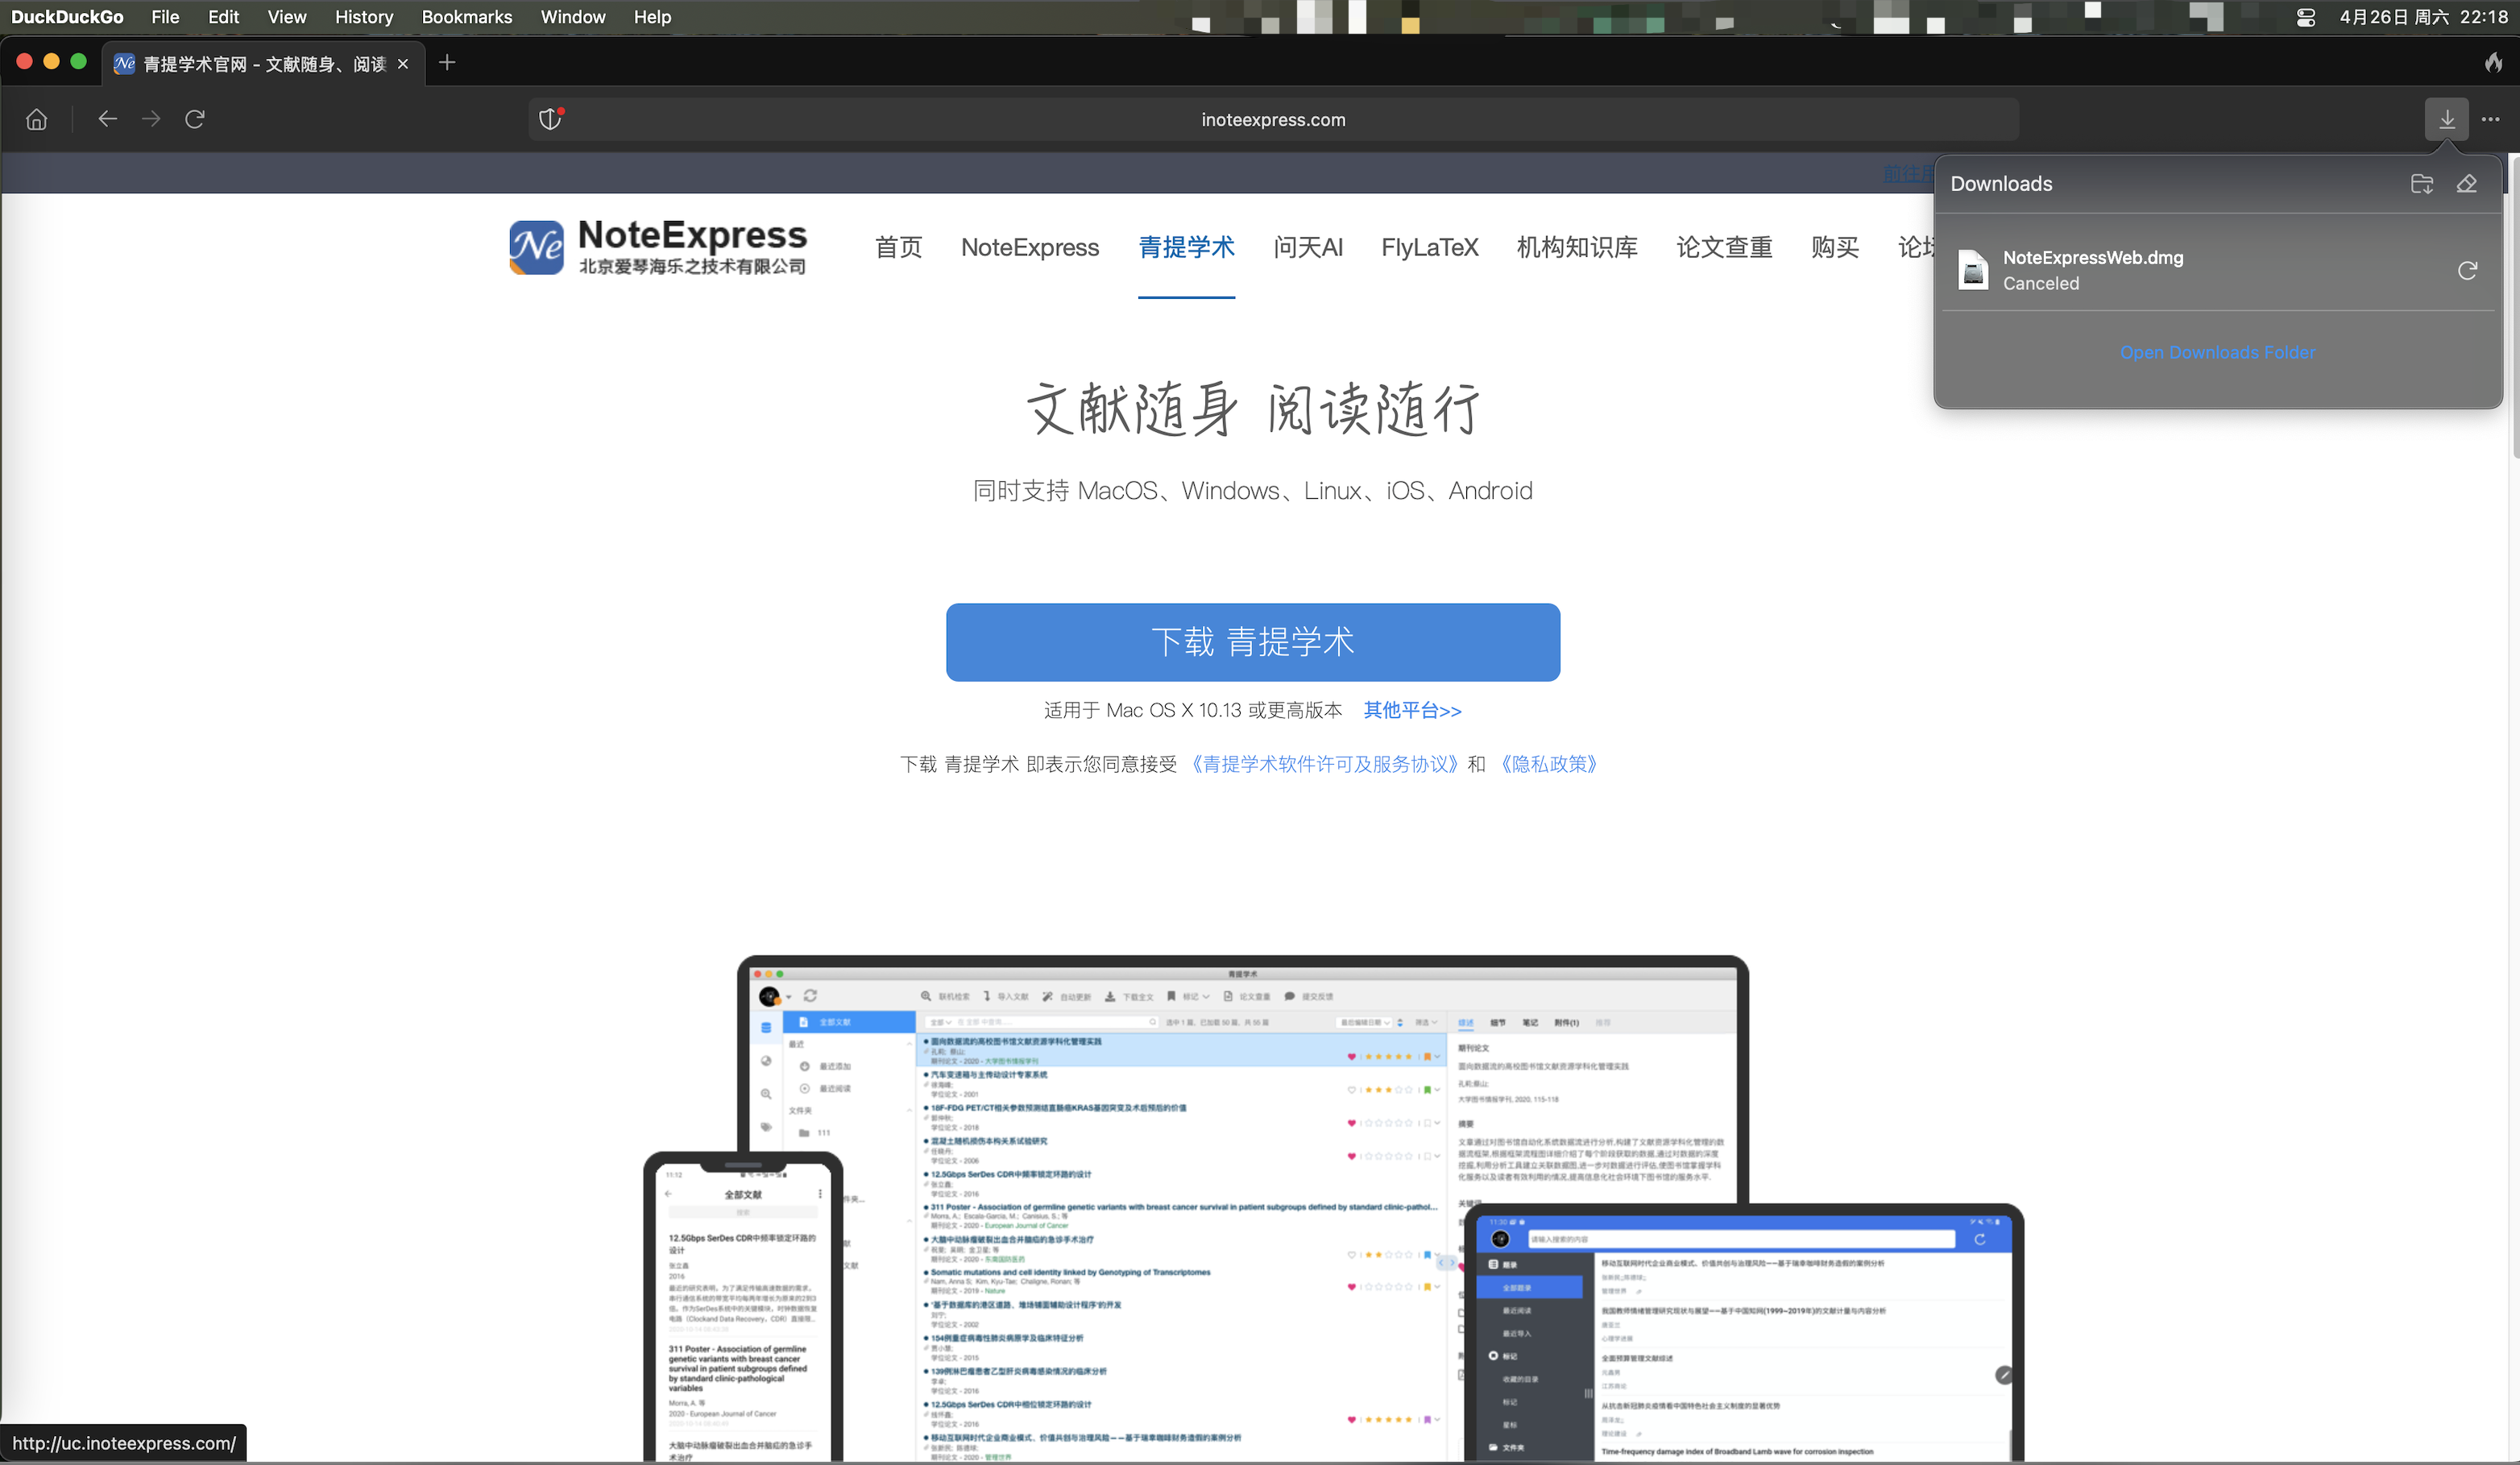Close the 青提学术官网 tab
Image resolution: width=2520 pixels, height=1465 pixels.
(403, 64)
